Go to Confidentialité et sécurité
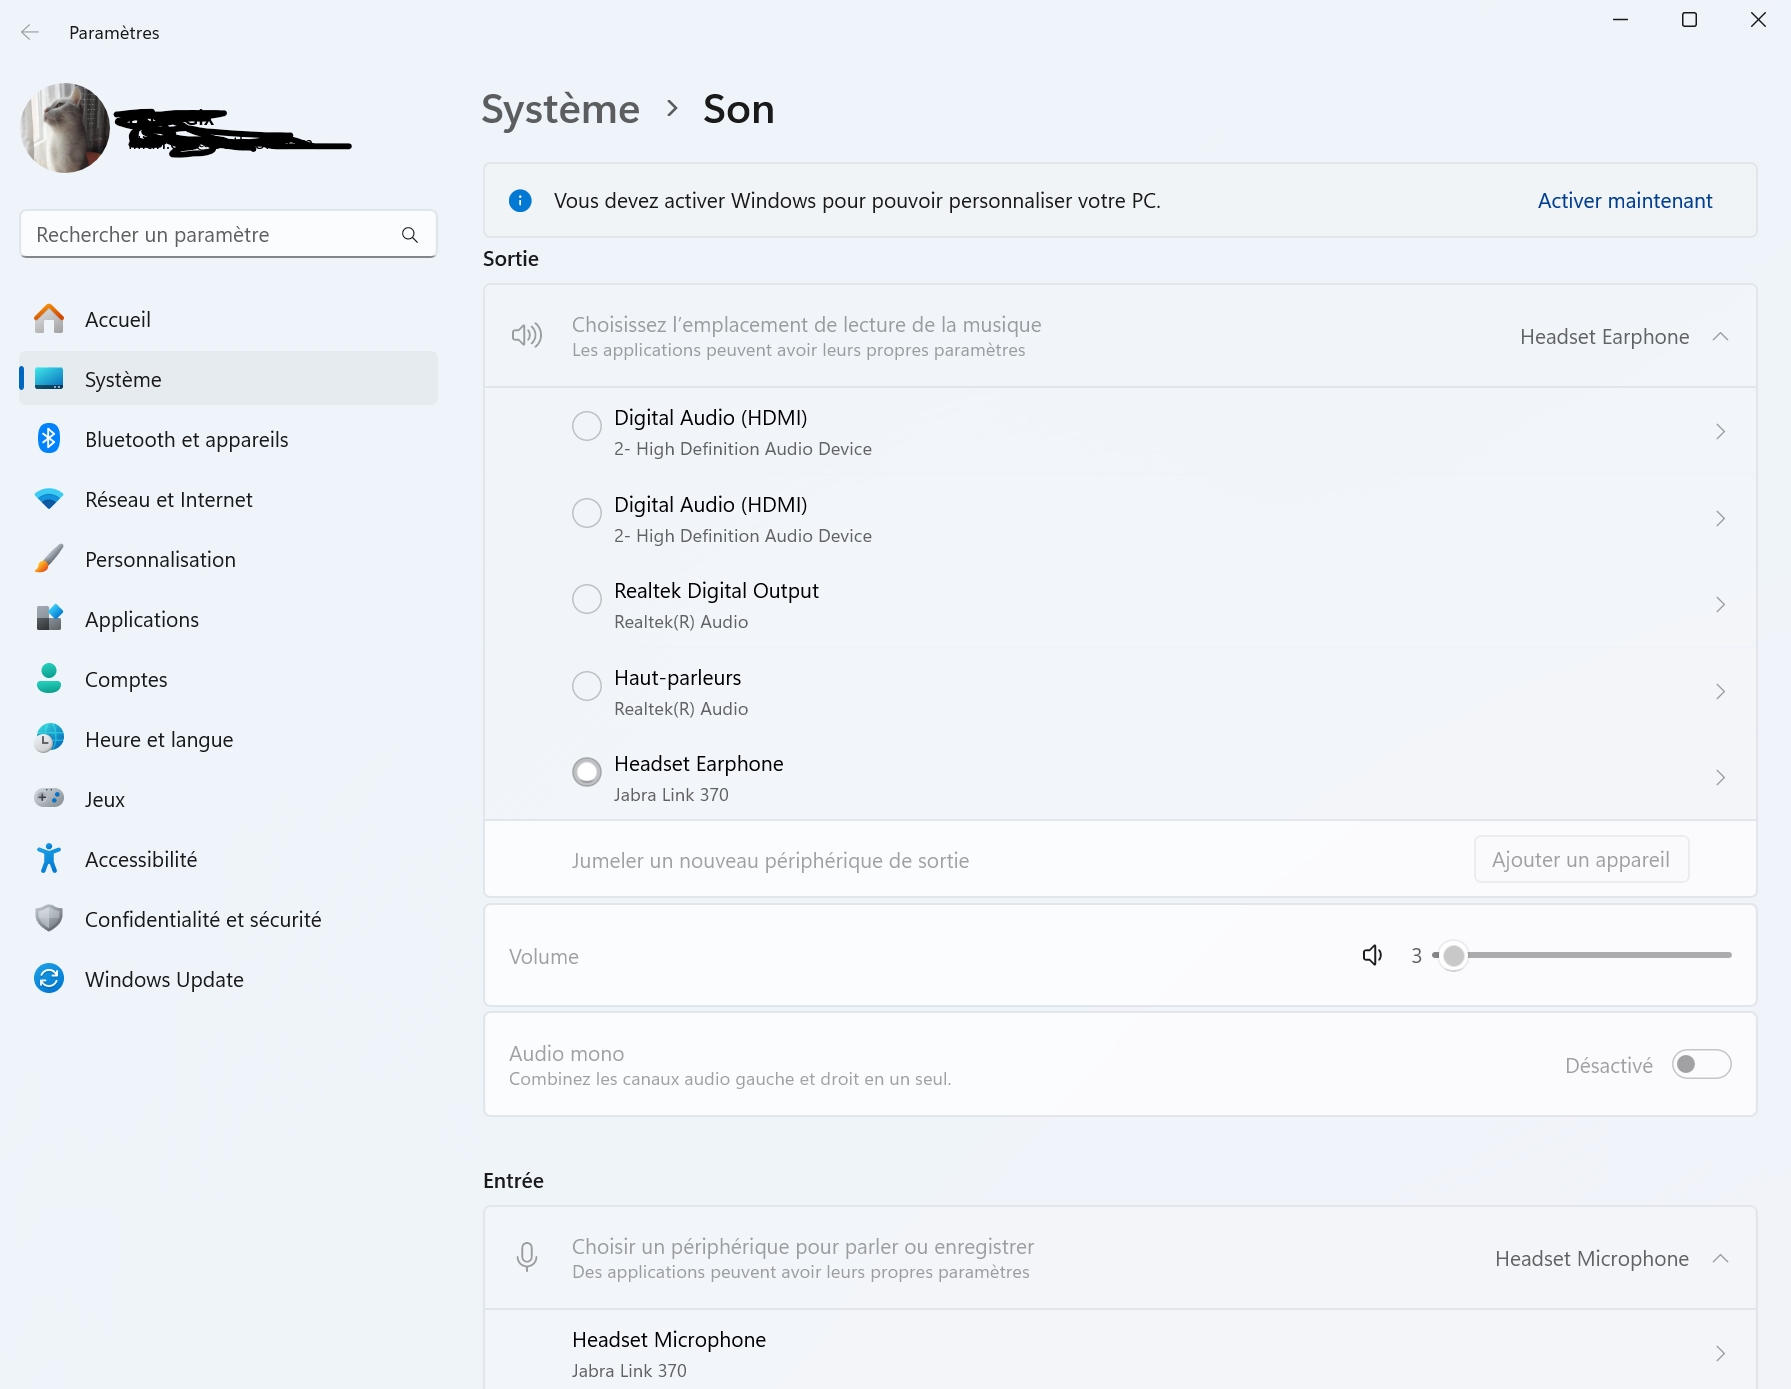 tap(202, 919)
